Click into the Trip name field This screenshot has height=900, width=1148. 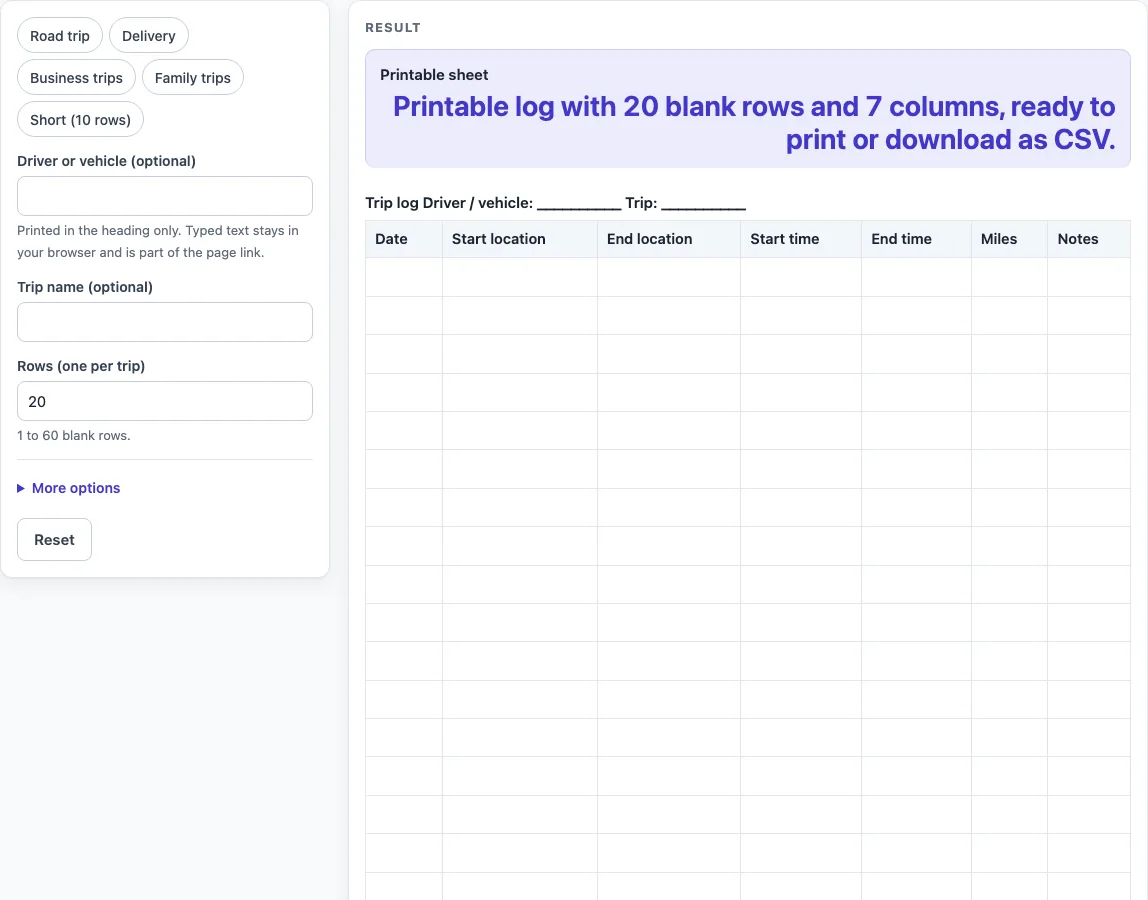point(165,322)
